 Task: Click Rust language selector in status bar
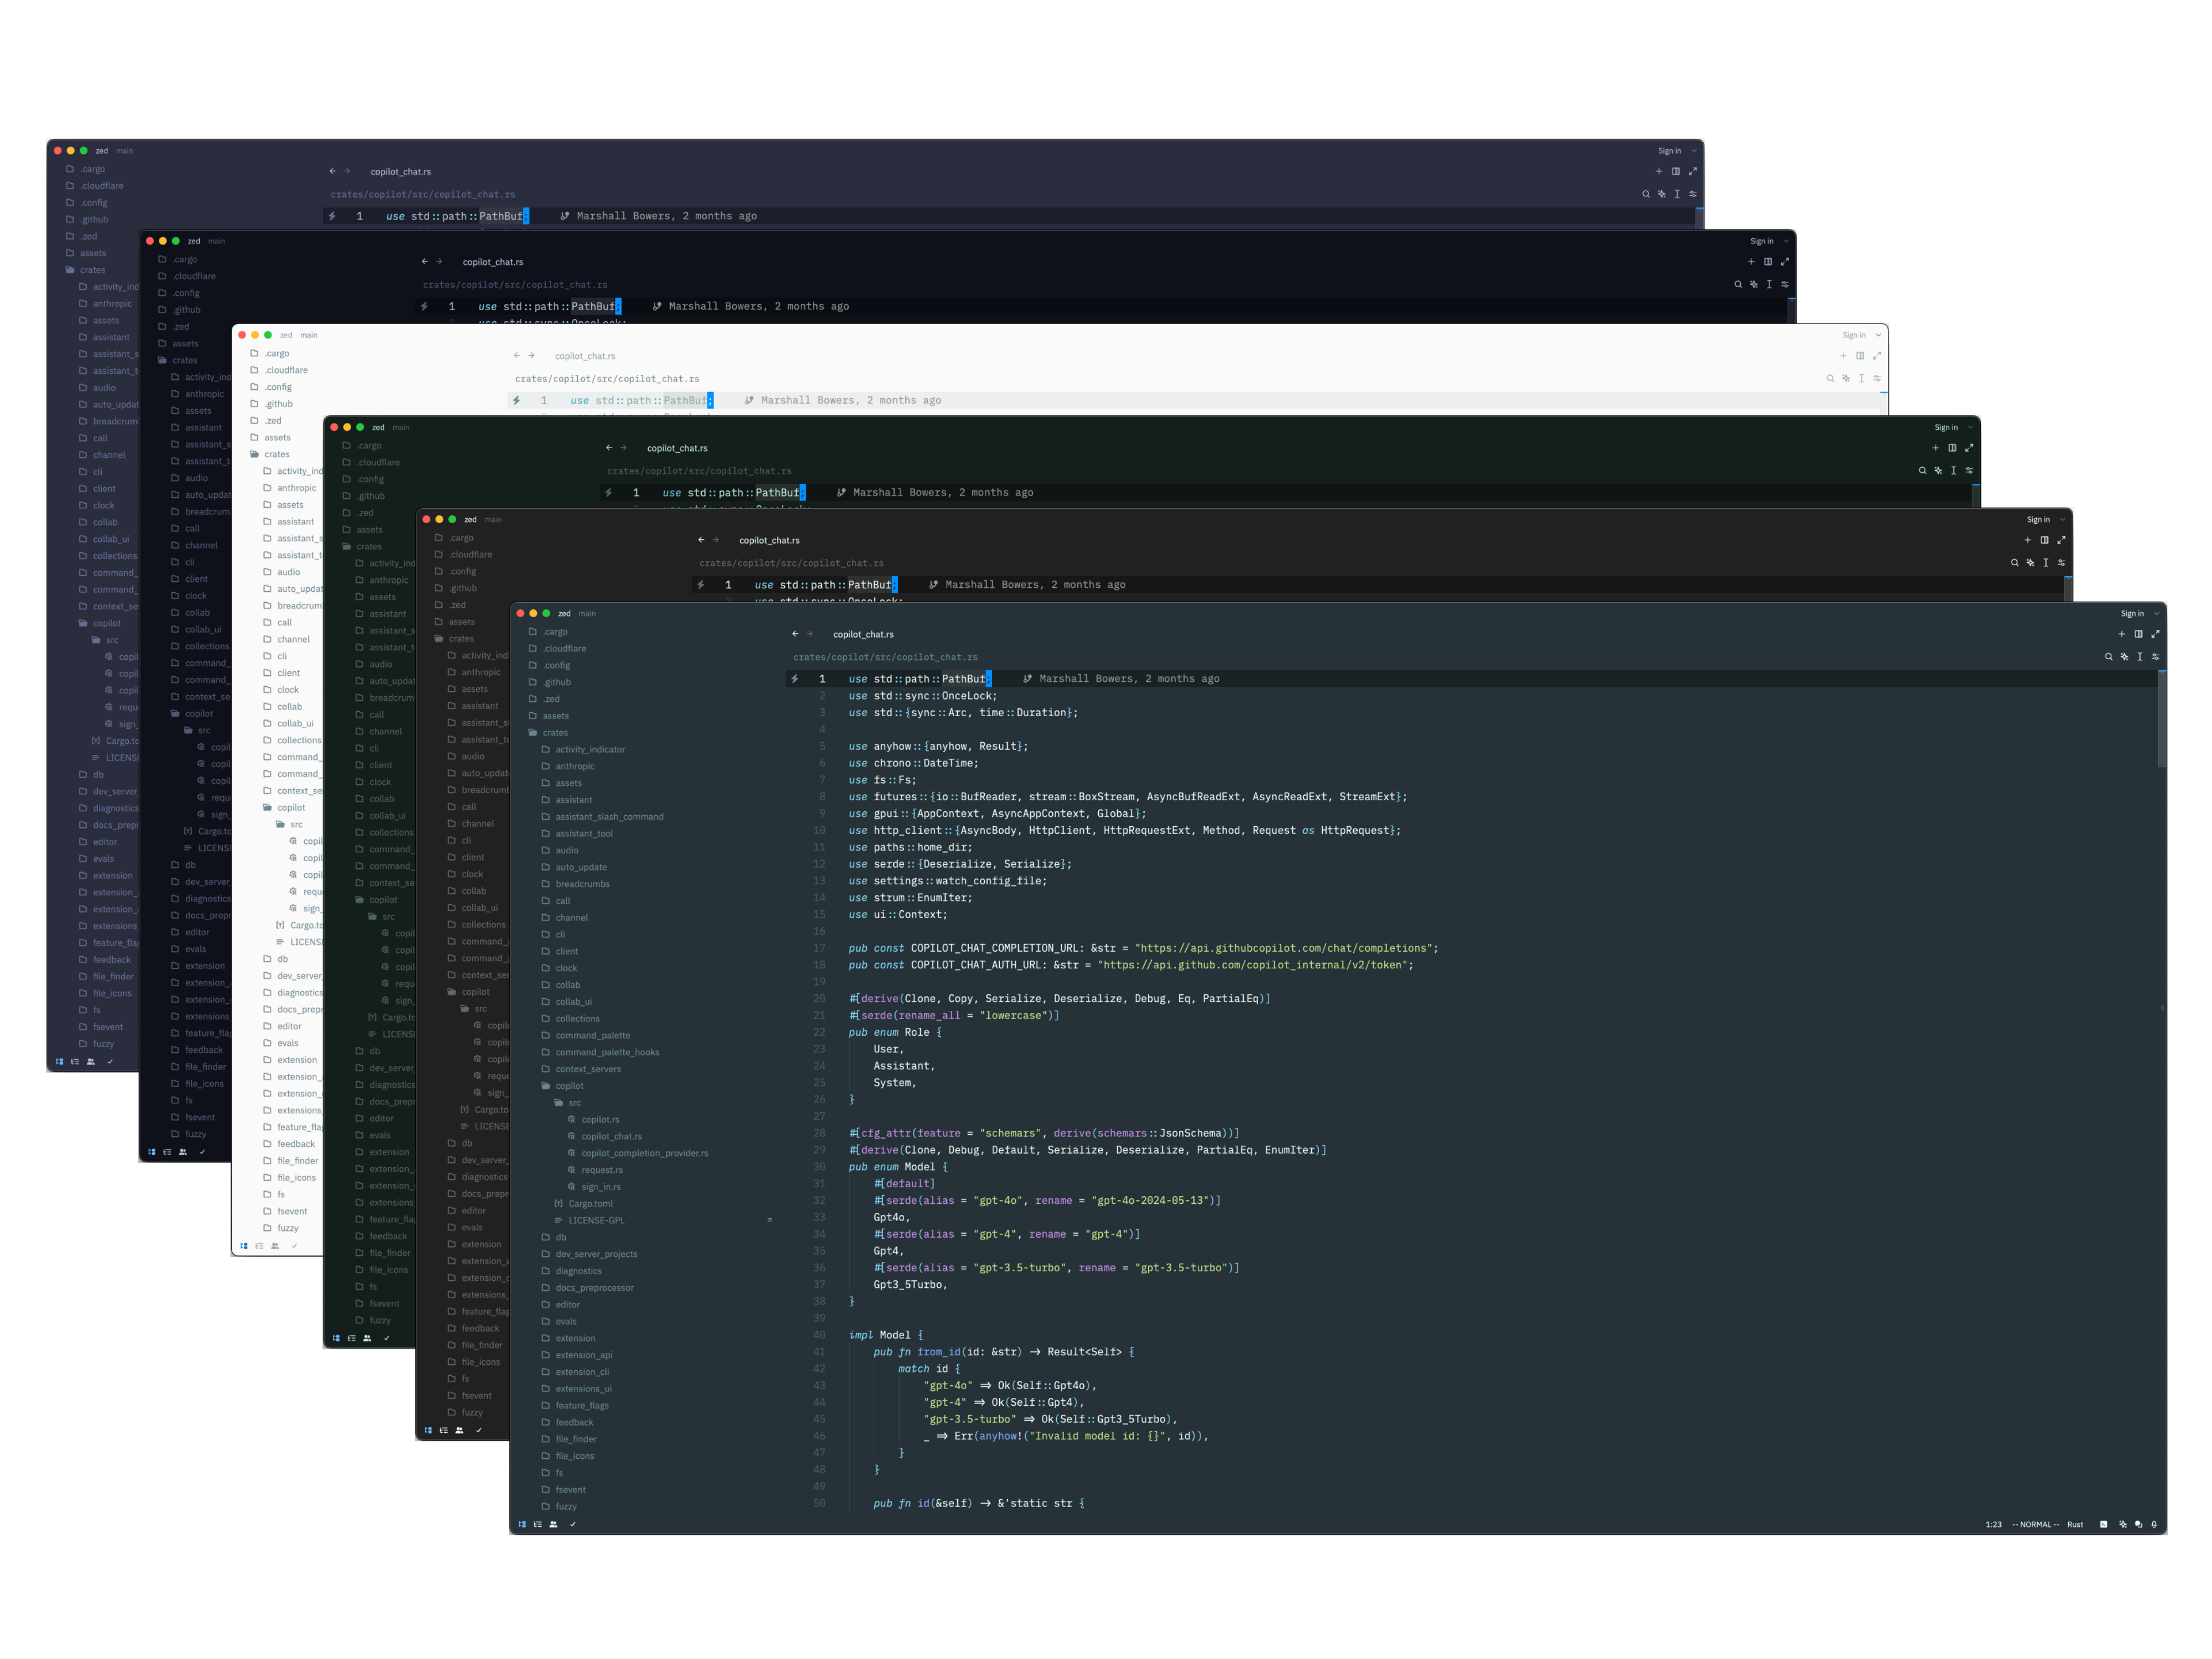tap(2075, 1524)
